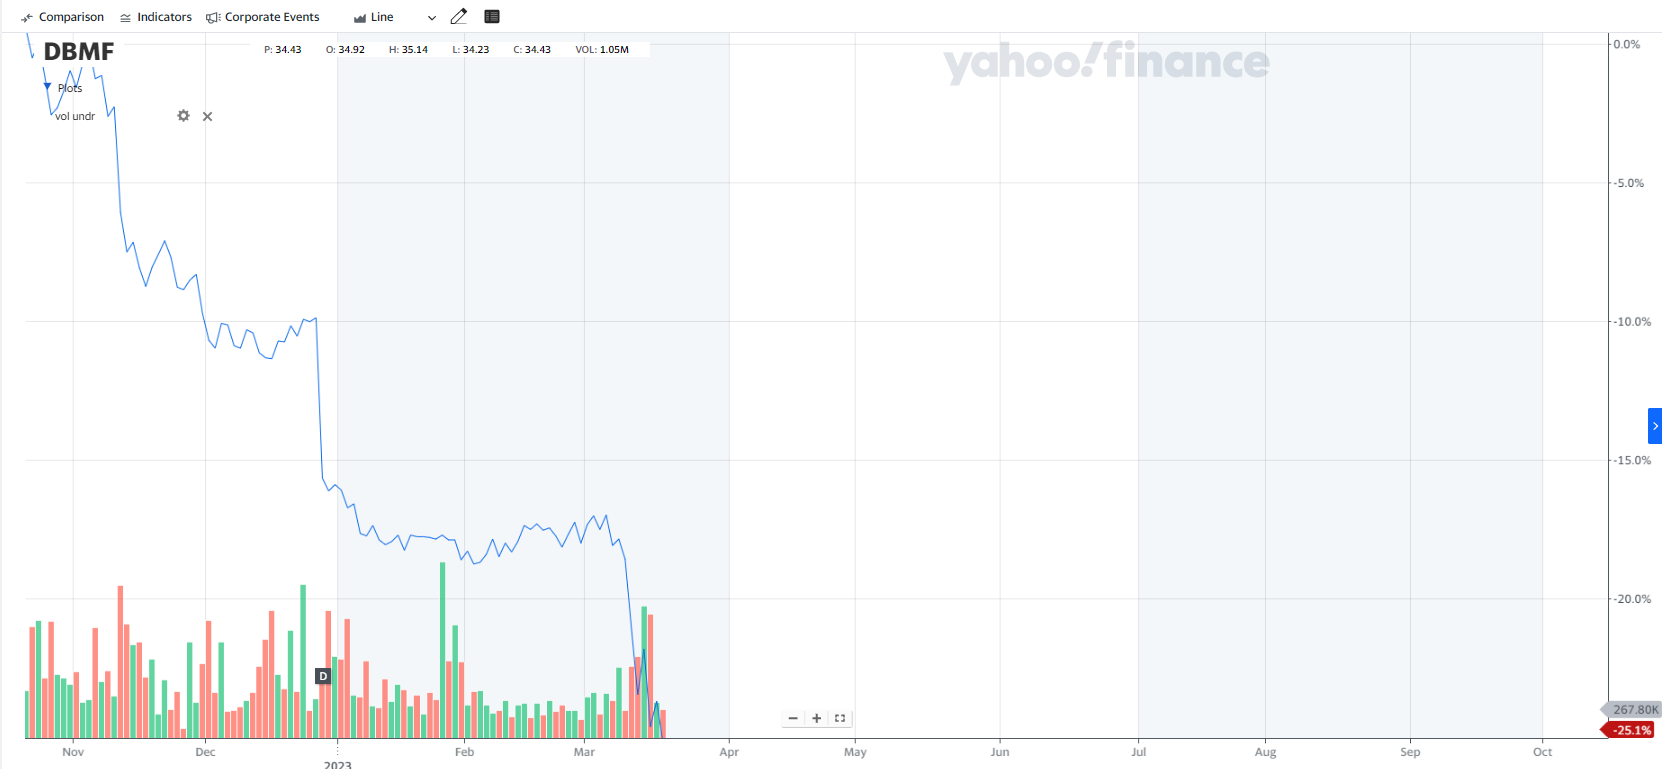
Task: Click the Line chart style icon
Action: pyautogui.click(x=360, y=18)
